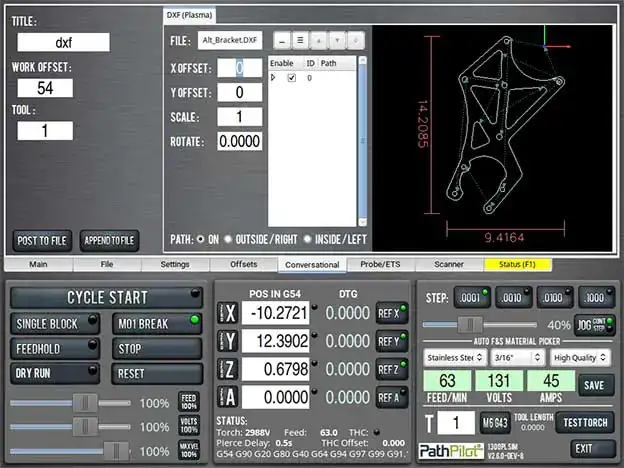Open the Stainless Steel material dropdown
Image resolution: width=624 pixels, height=468 pixels.
[455, 357]
